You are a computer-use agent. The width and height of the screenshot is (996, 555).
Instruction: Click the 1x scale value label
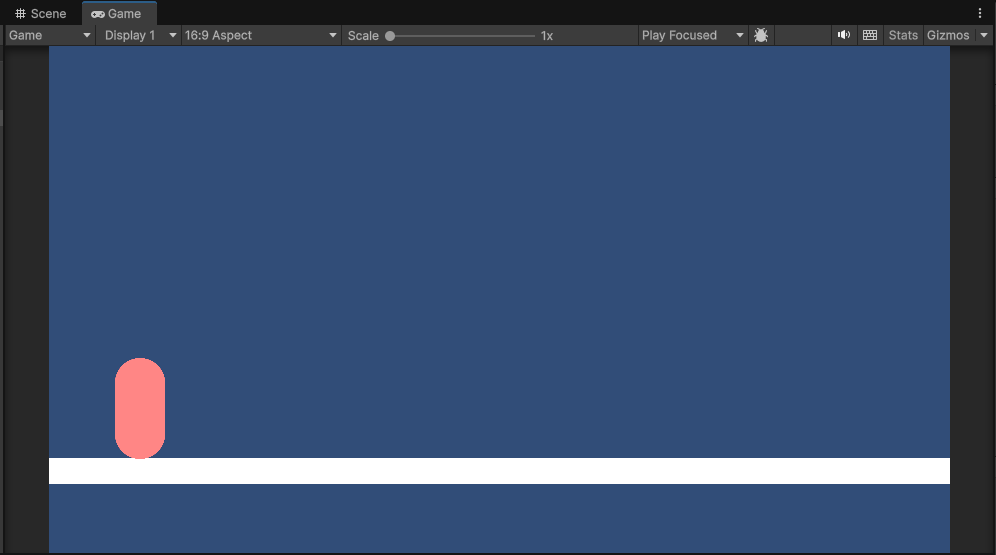pos(547,36)
